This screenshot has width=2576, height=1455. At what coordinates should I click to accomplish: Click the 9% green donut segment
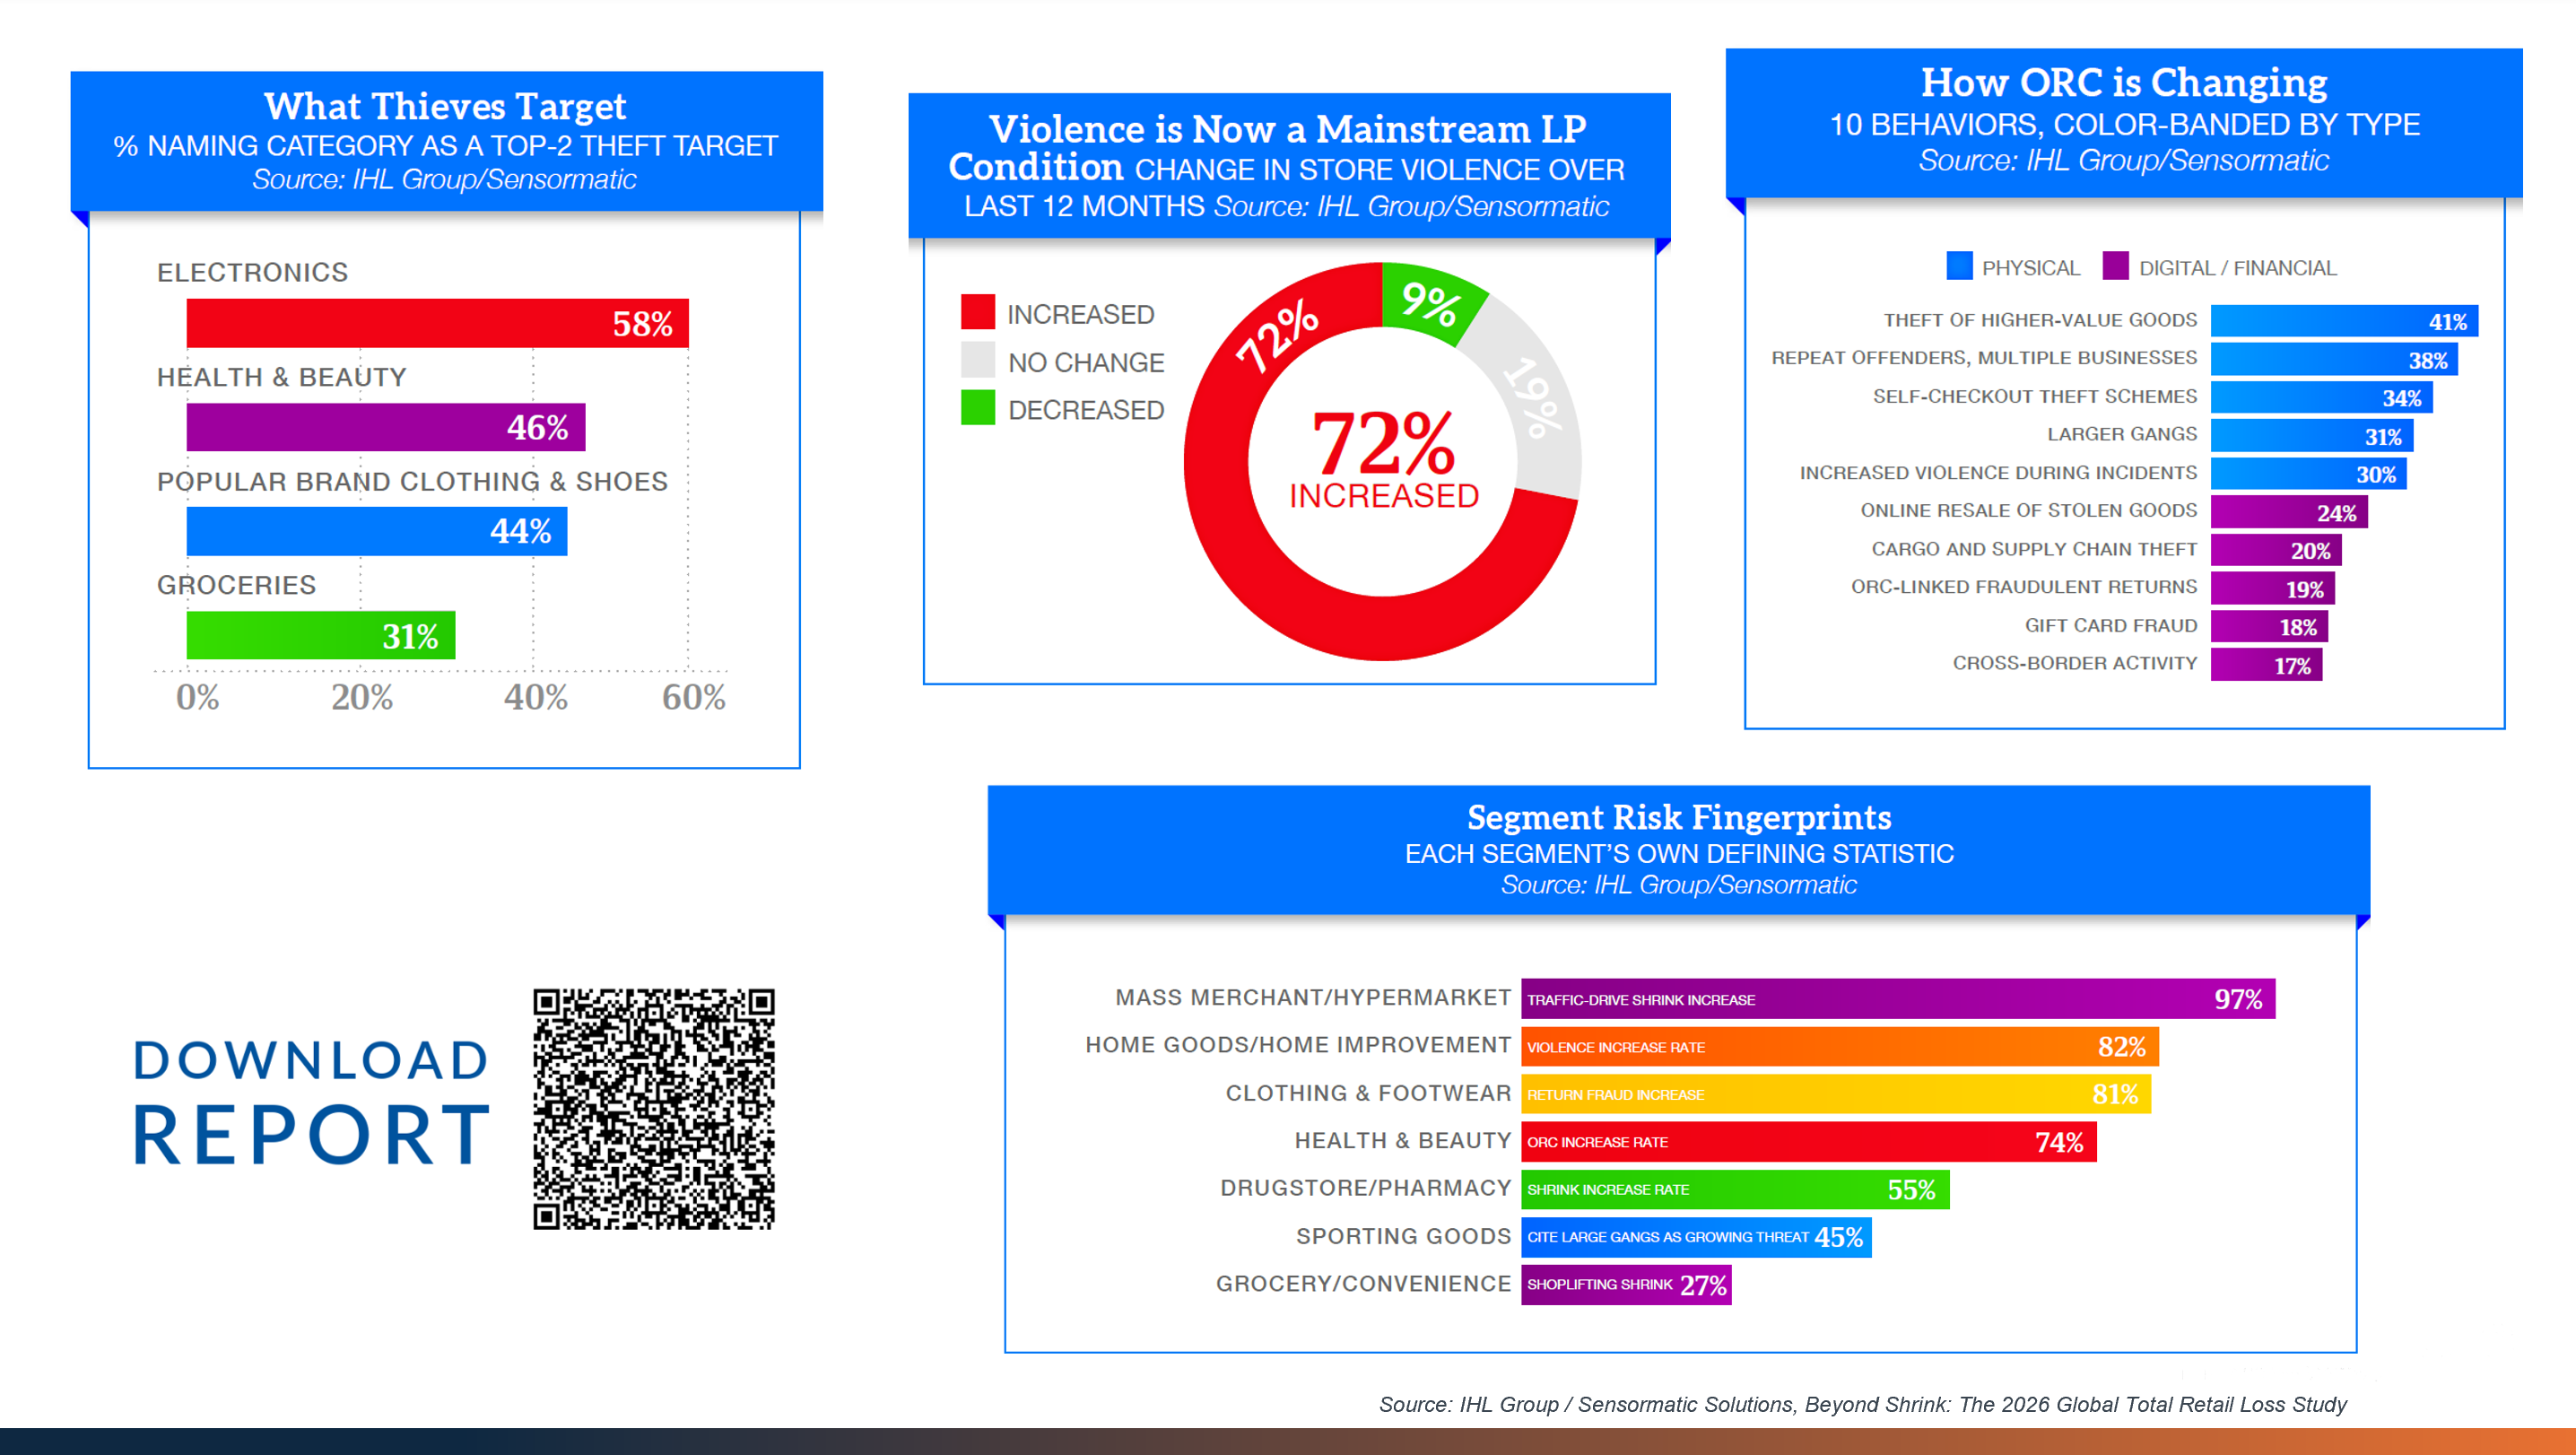tap(1430, 303)
